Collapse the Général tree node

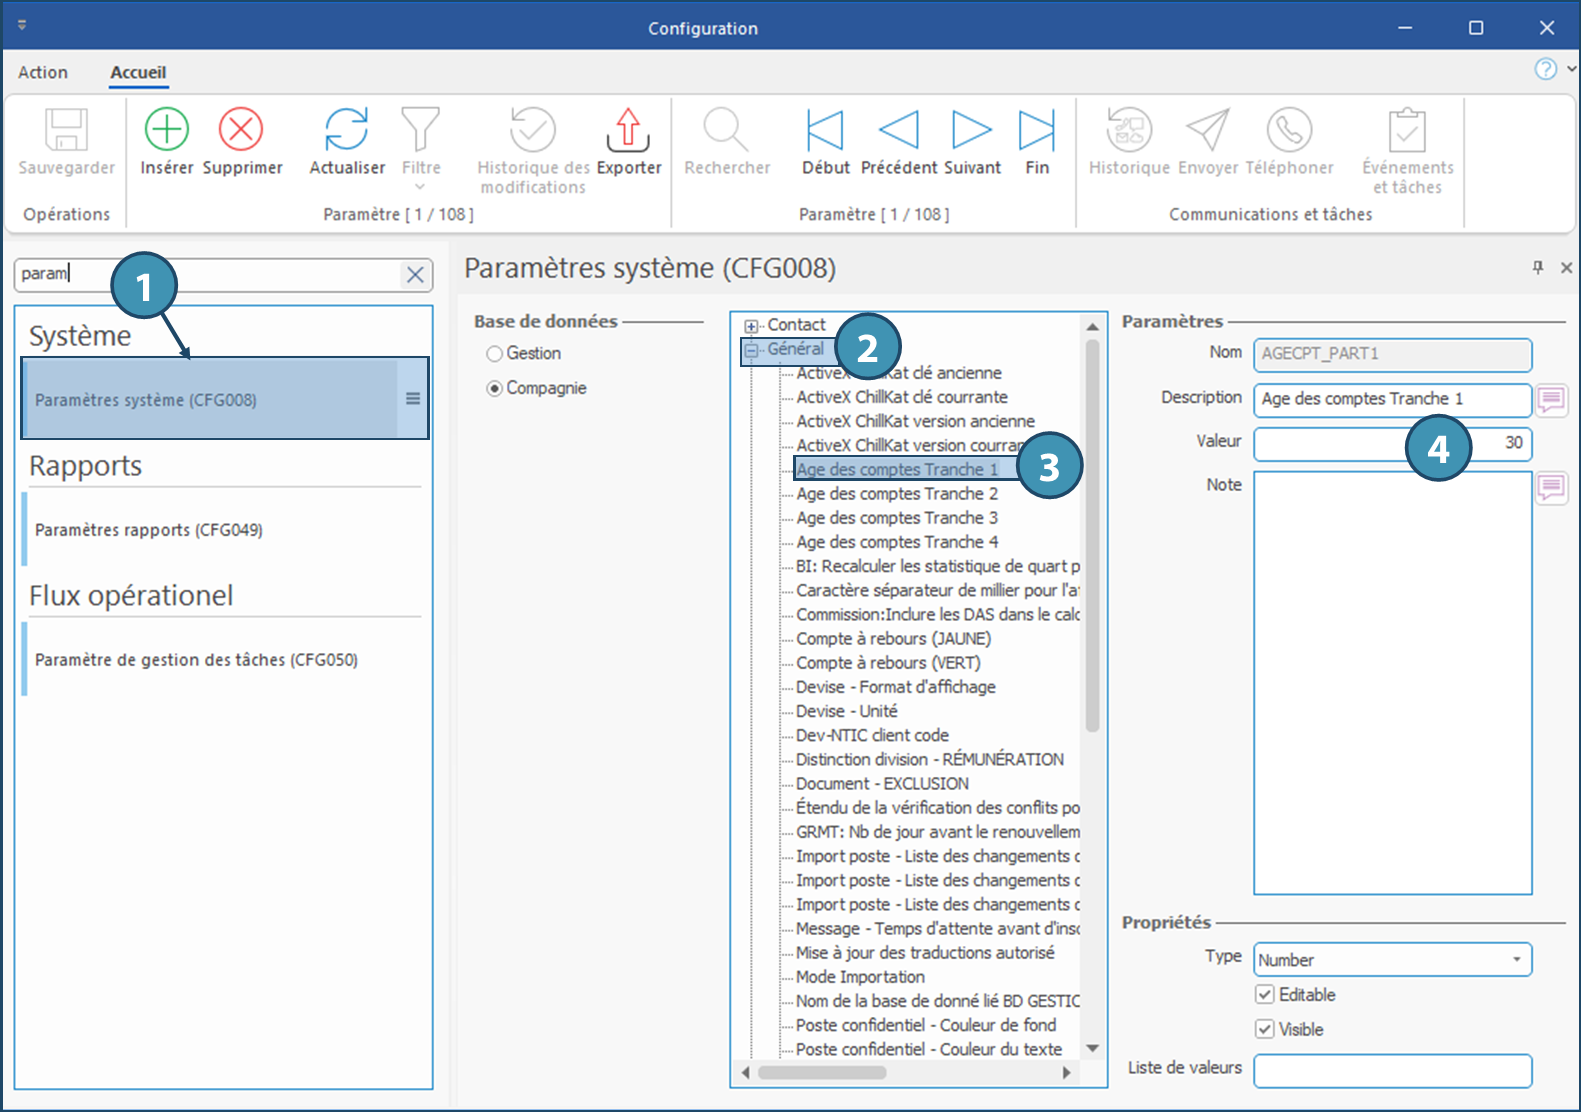click(751, 350)
